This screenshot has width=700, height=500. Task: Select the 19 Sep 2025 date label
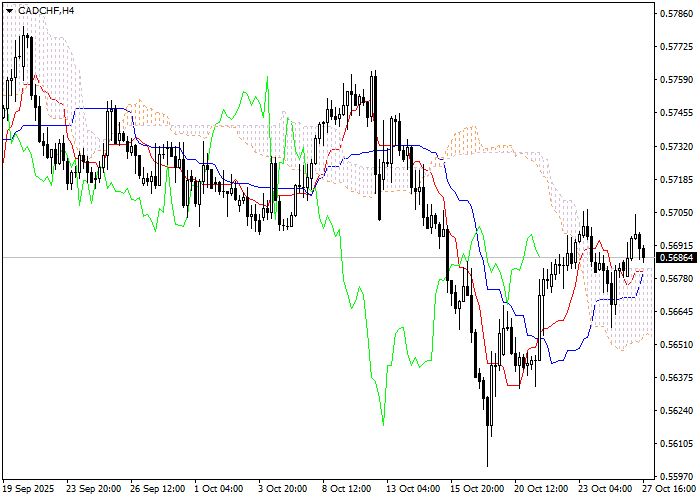tap(29, 489)
